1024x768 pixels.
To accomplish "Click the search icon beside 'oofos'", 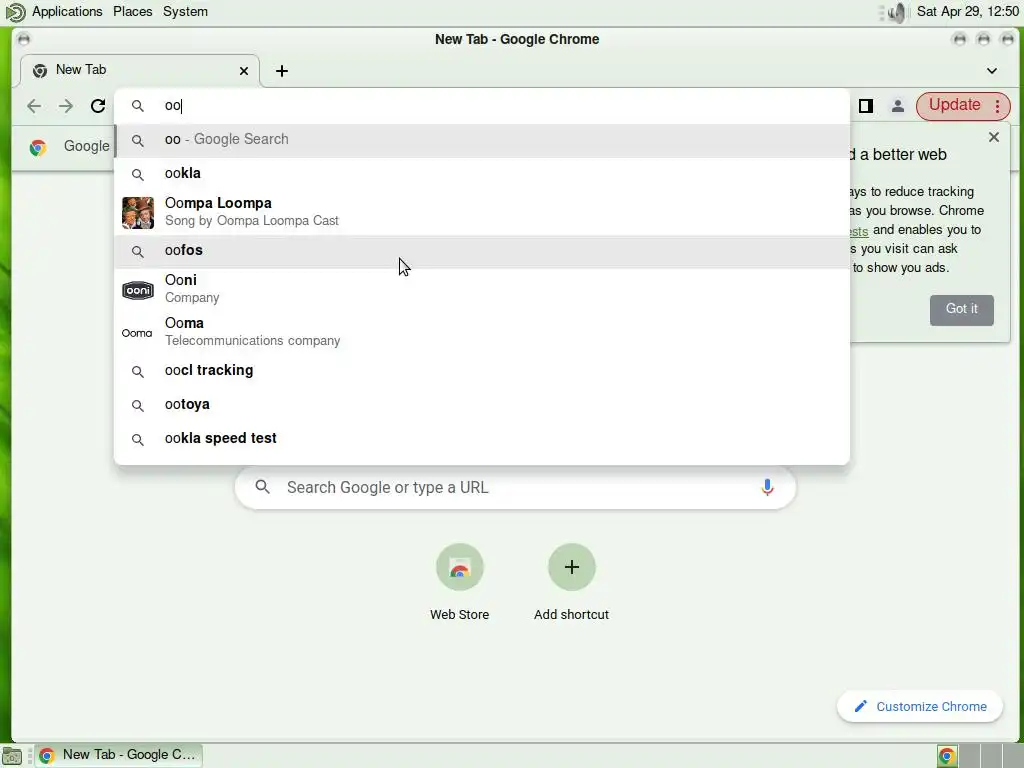I will coord(138,251).
